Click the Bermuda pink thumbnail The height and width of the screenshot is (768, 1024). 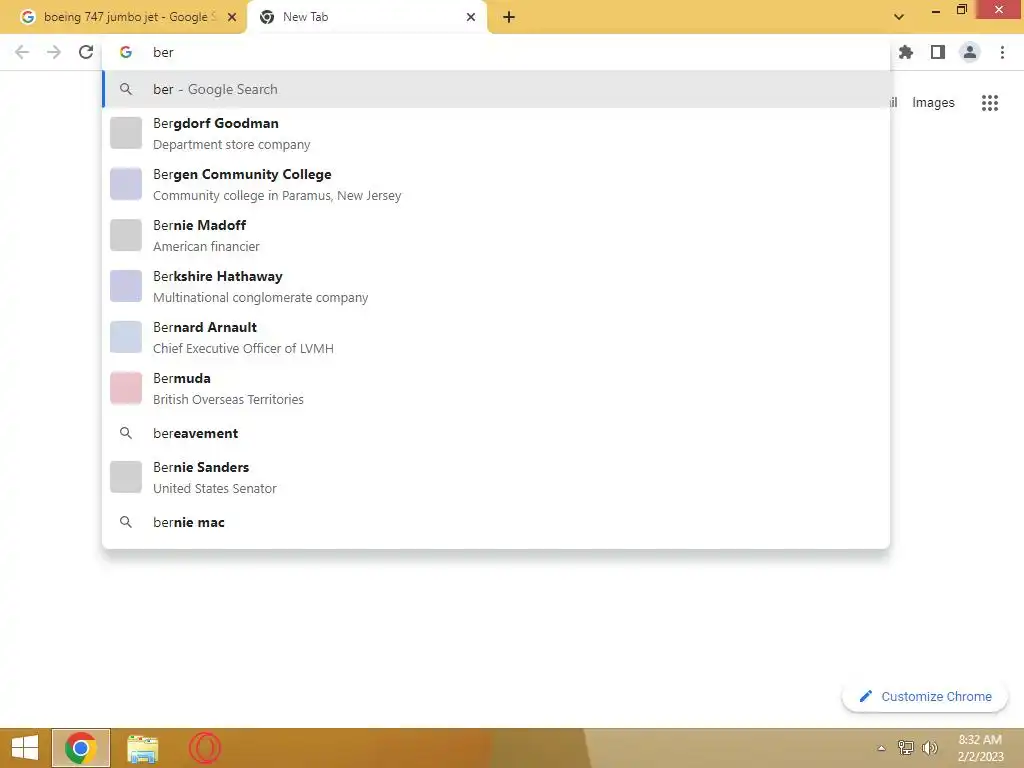point(126,388)
